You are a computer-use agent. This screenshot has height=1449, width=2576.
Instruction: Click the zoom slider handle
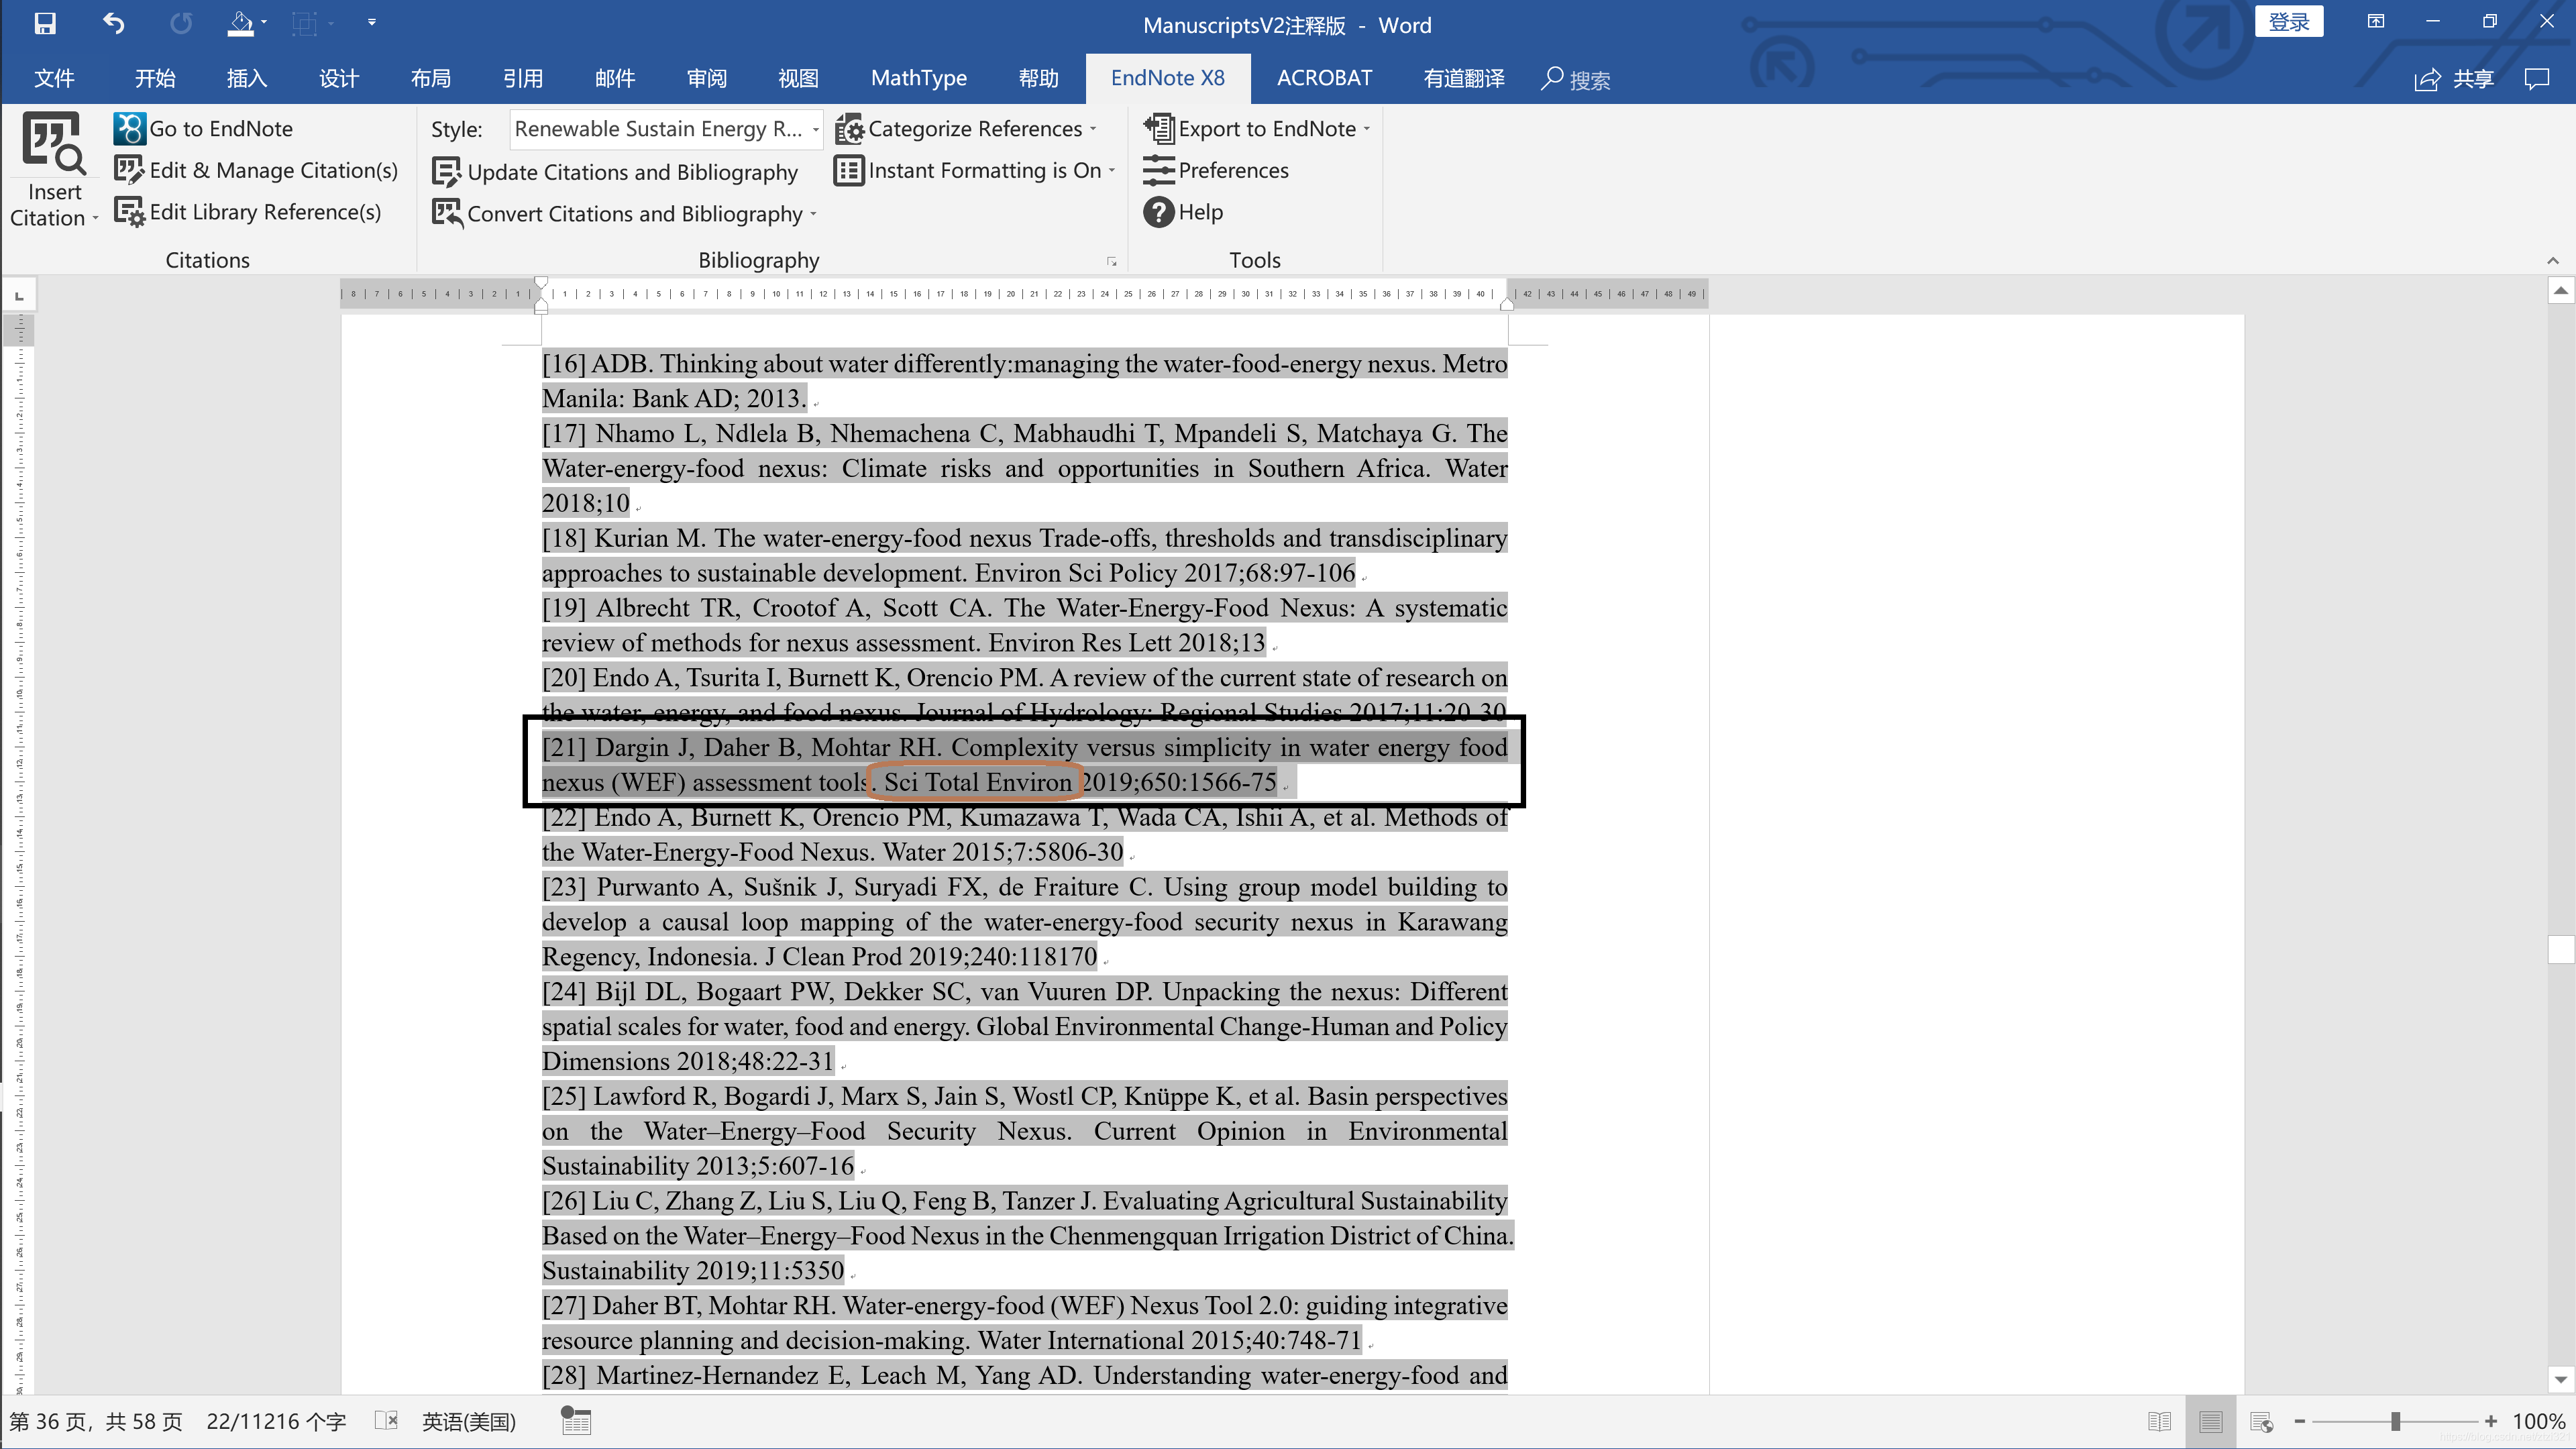click(x=2396, y=1421)
